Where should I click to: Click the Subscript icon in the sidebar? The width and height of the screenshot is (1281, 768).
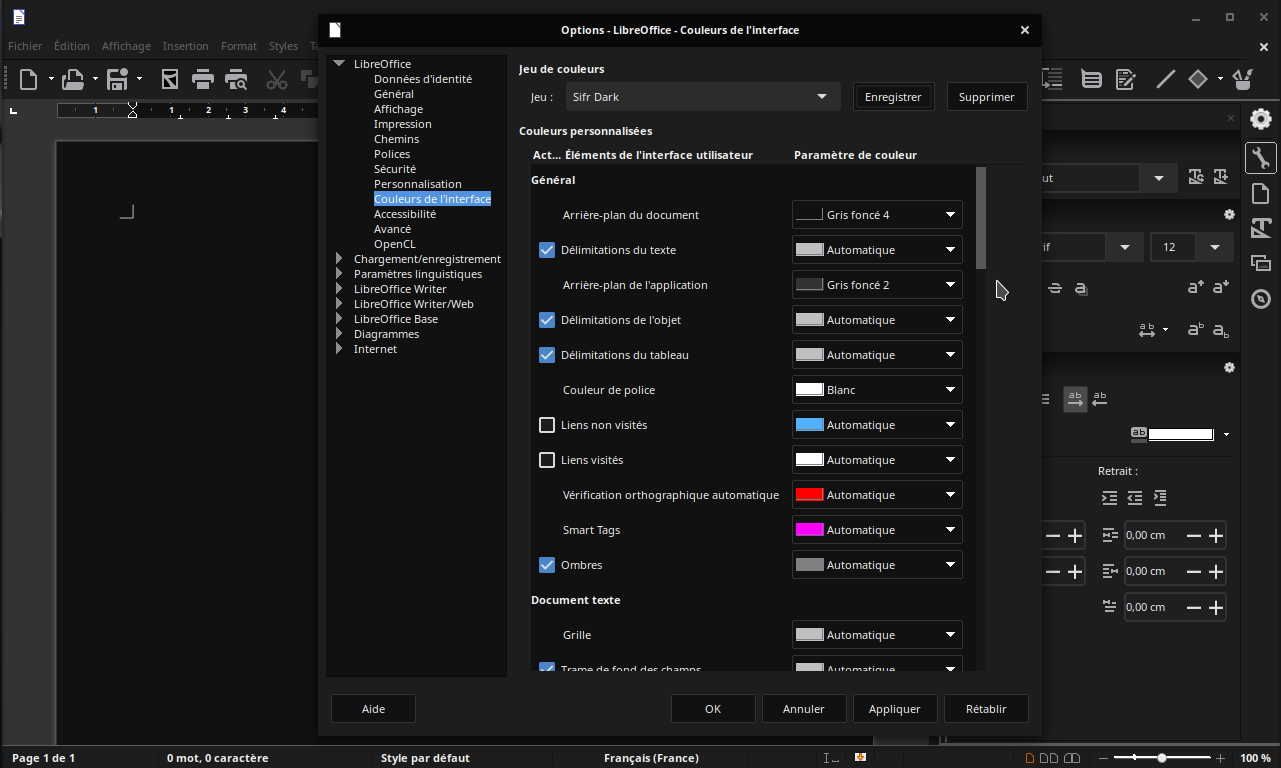click(x=1220, y=329)
